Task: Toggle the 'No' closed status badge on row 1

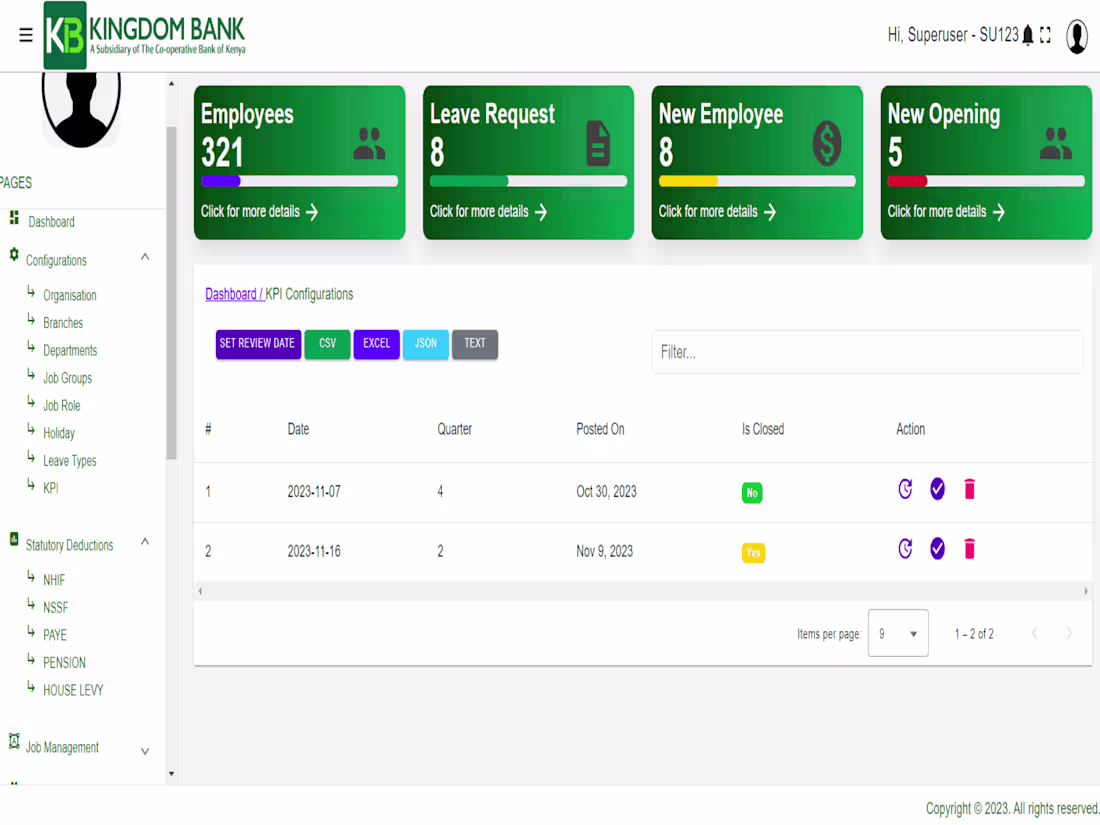Action: click(752, 493)
